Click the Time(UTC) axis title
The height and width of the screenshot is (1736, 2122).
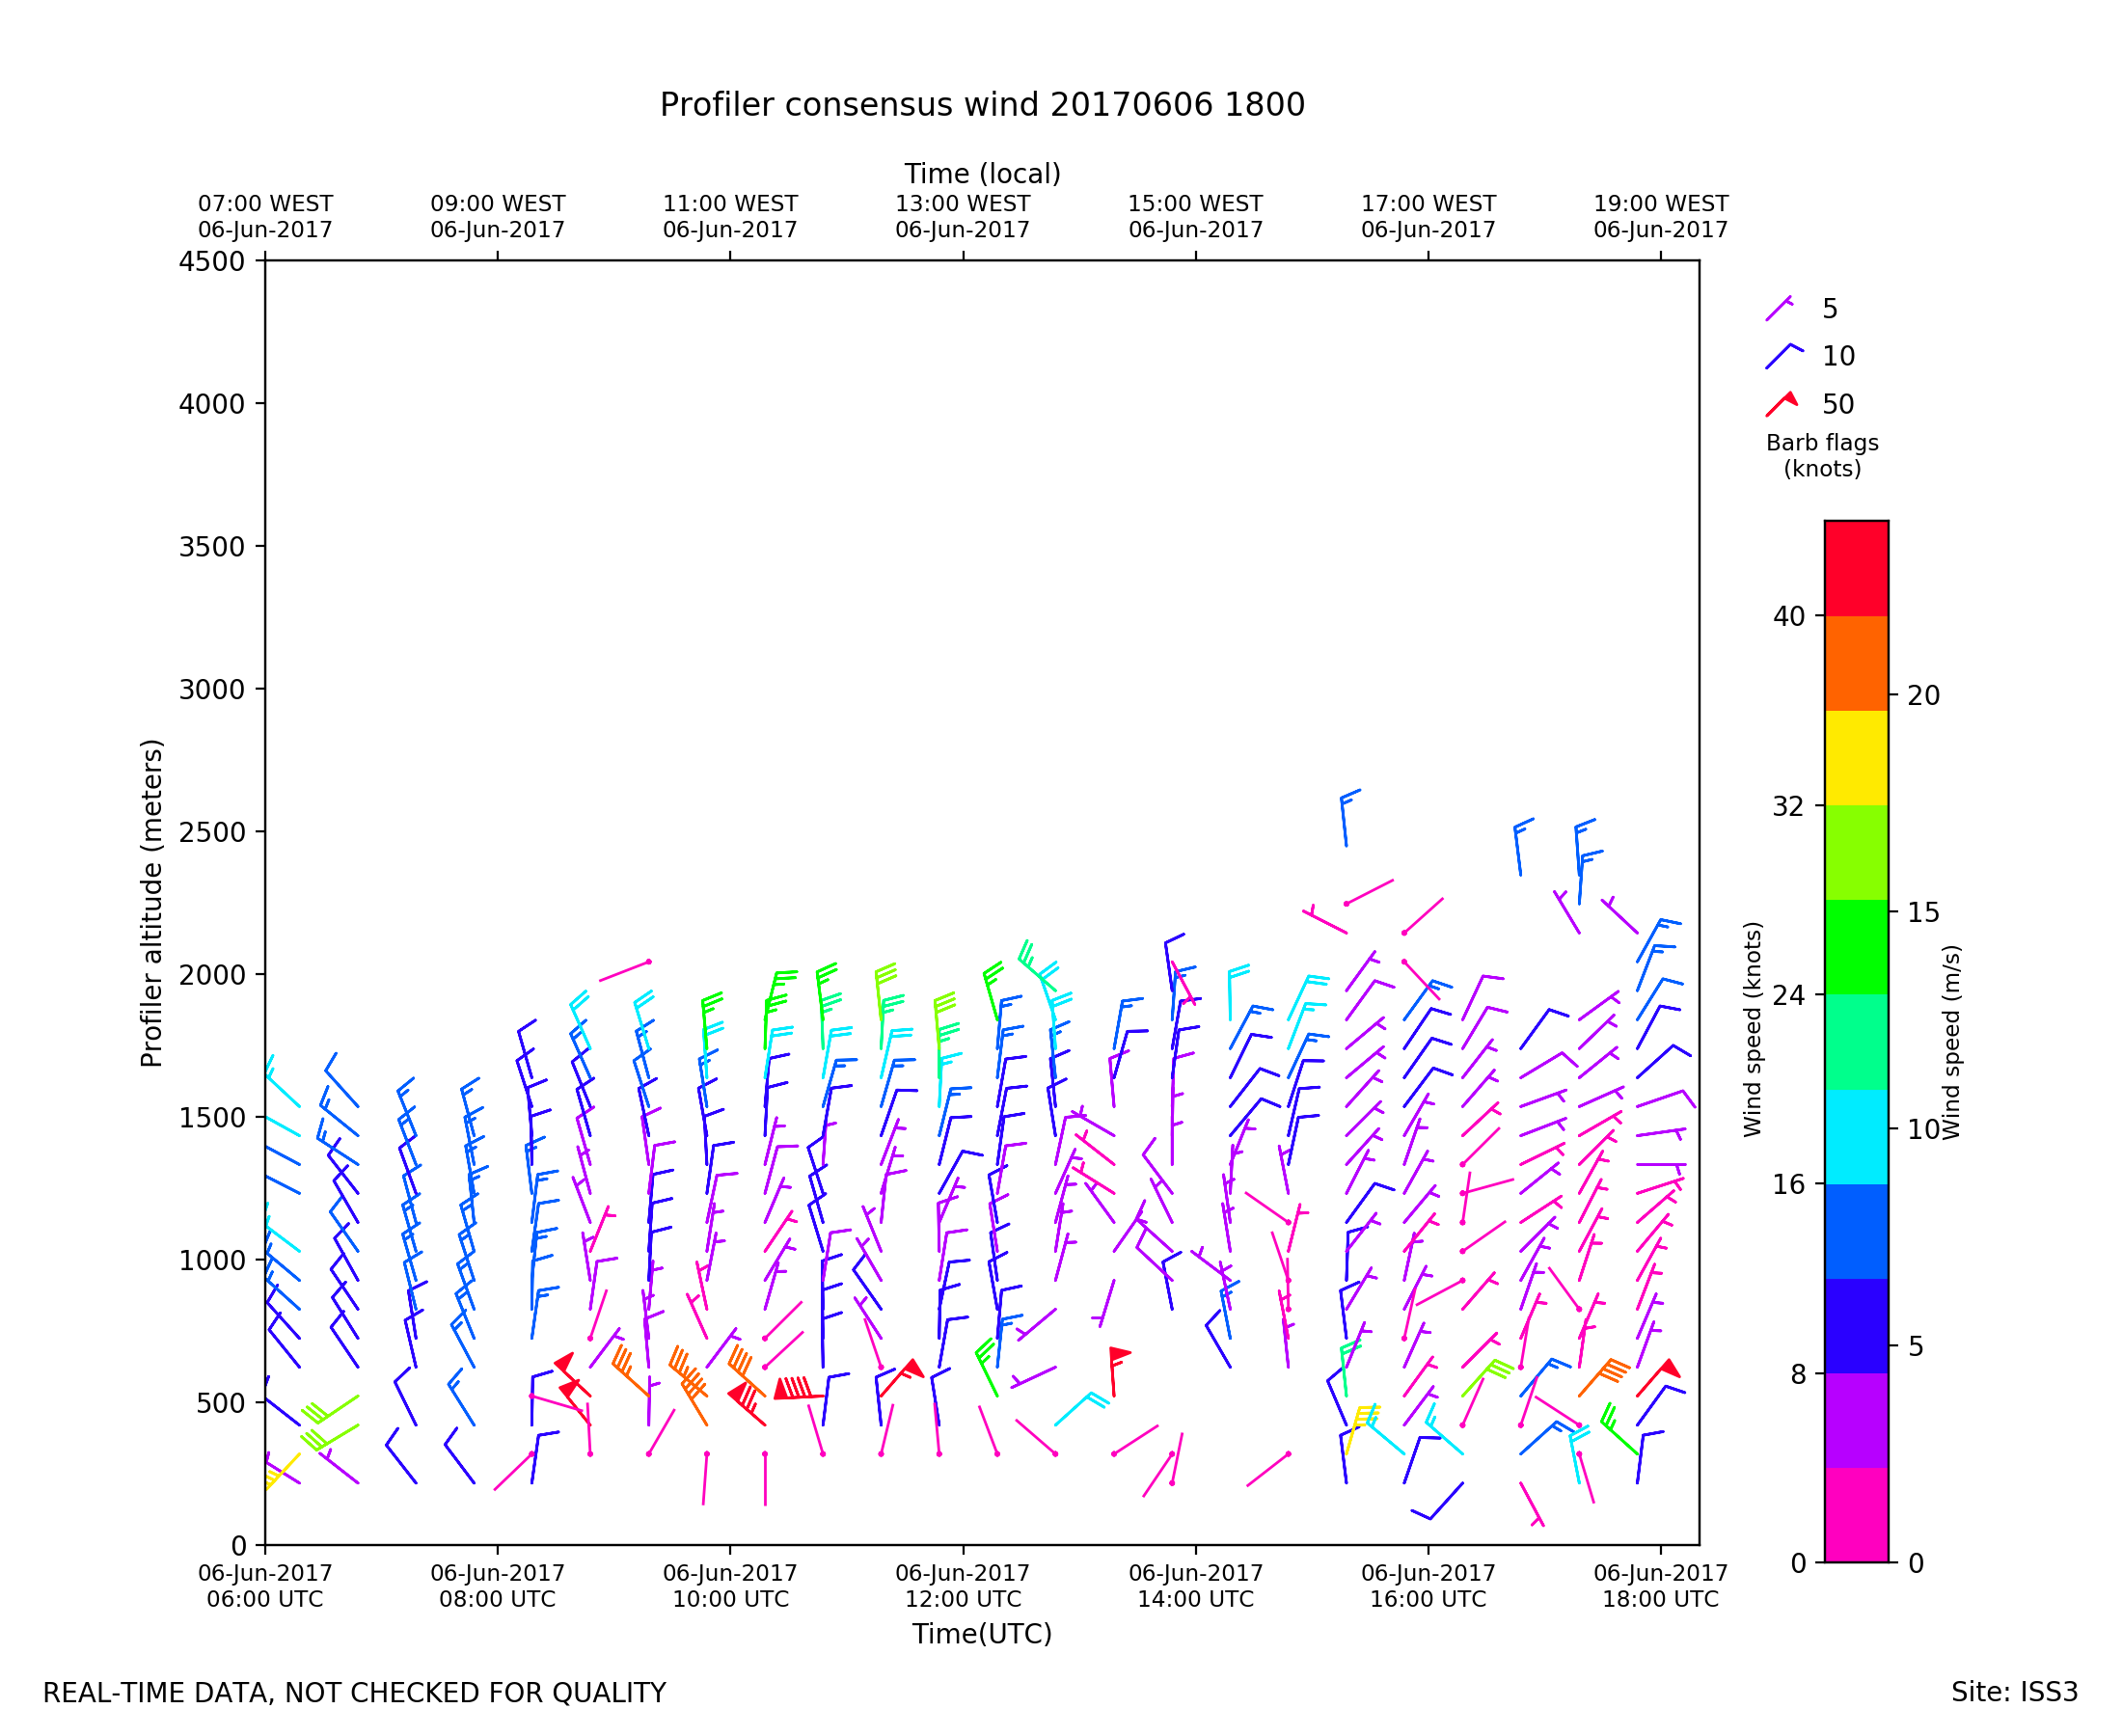coord(982,1634)
